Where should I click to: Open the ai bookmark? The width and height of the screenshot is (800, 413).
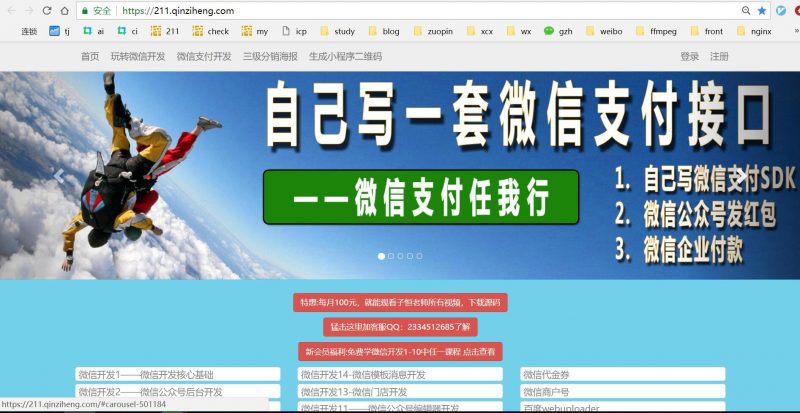93,31
